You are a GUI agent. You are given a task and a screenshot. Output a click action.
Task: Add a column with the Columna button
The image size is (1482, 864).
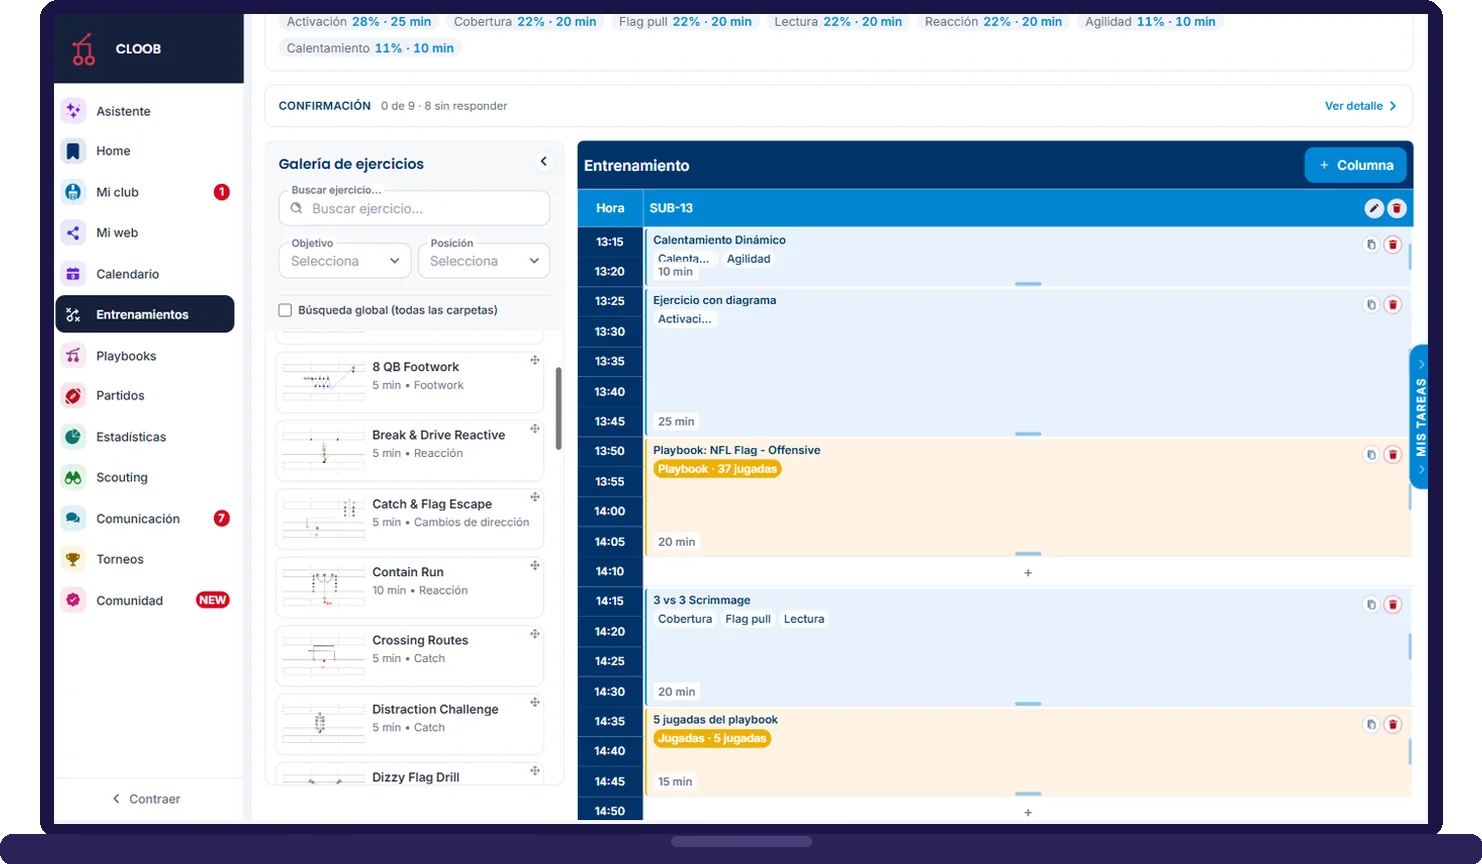[x=1355, y=165]
